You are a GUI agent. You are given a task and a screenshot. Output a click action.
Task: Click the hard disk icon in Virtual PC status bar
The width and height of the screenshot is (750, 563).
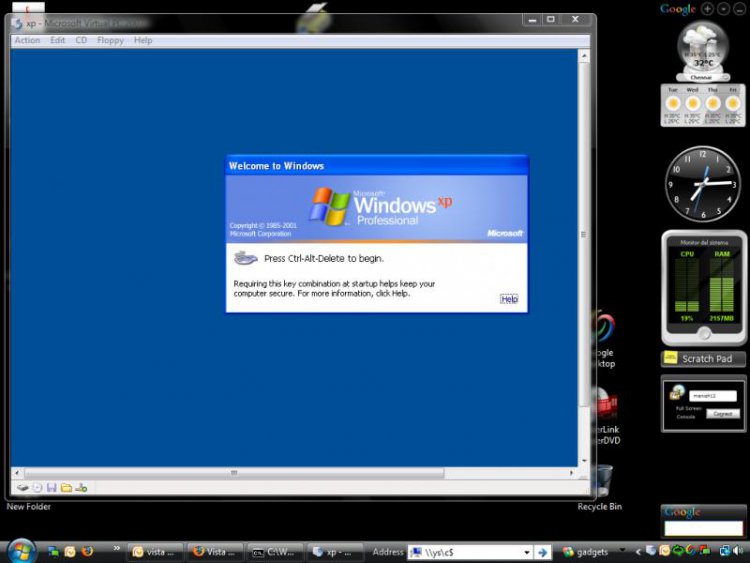[22, 488]
